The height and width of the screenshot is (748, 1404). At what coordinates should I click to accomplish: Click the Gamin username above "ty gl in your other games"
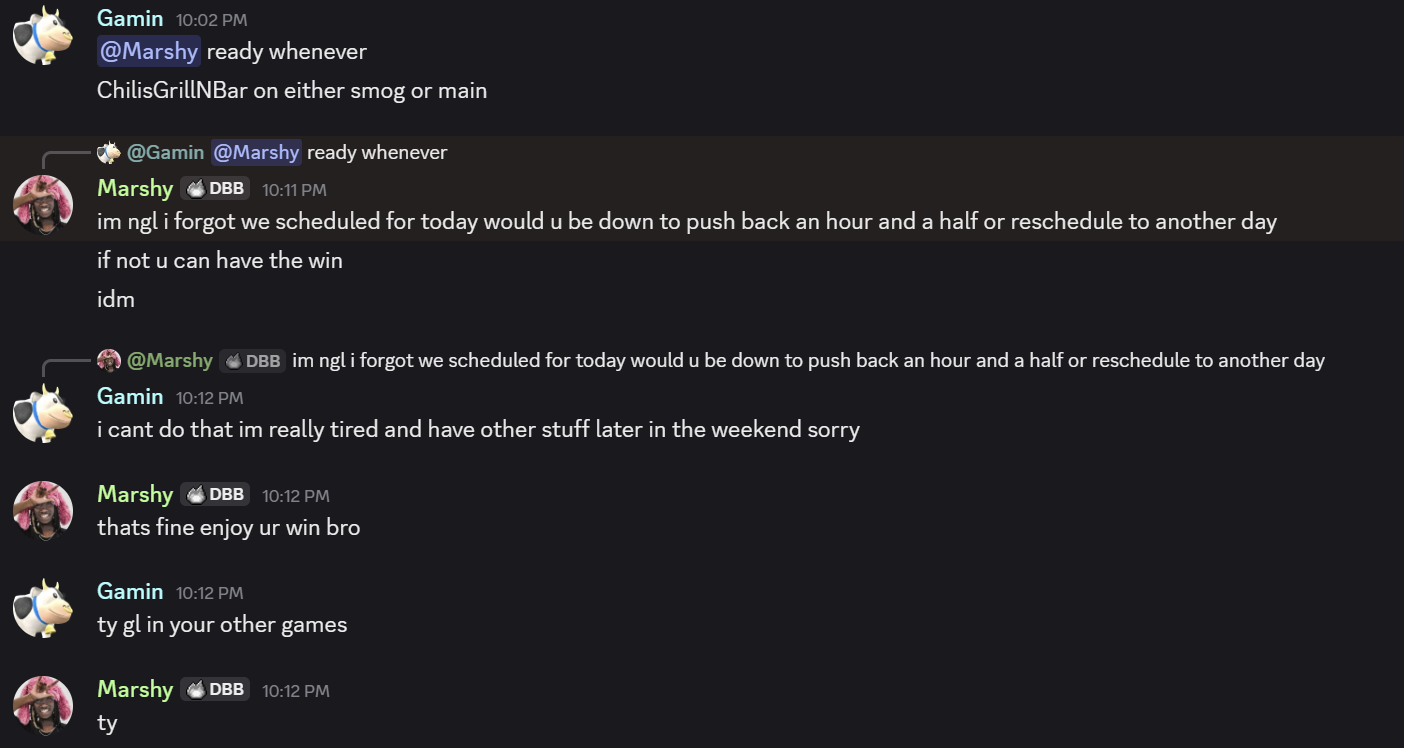(x=130, y=591)
